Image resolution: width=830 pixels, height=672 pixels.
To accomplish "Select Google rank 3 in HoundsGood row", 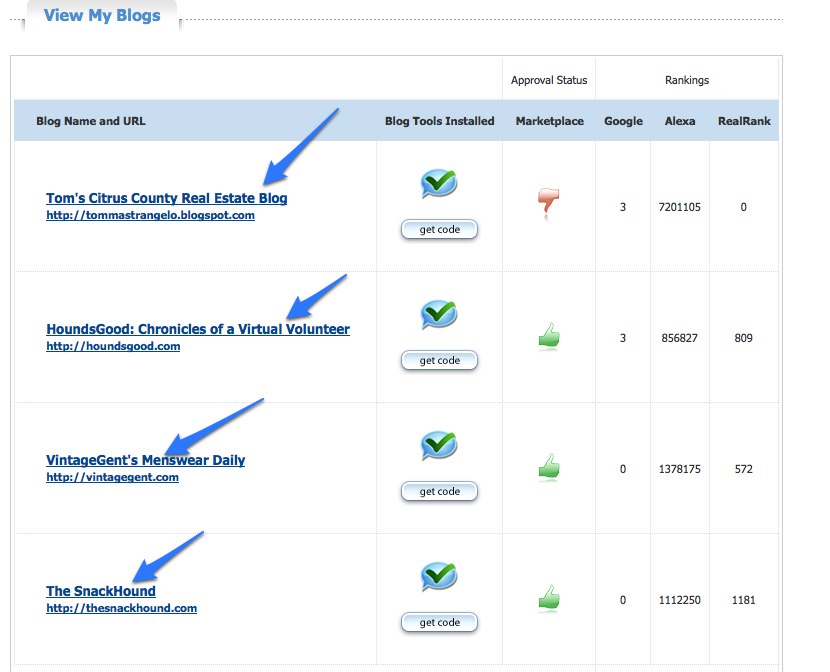I will pyautogui.click(x=623, y=338).
